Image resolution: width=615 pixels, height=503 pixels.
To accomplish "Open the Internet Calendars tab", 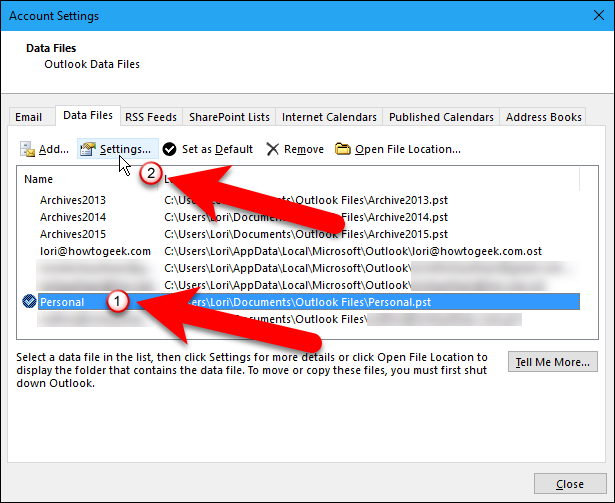I will pyautogui.click(x=329, y=117).
